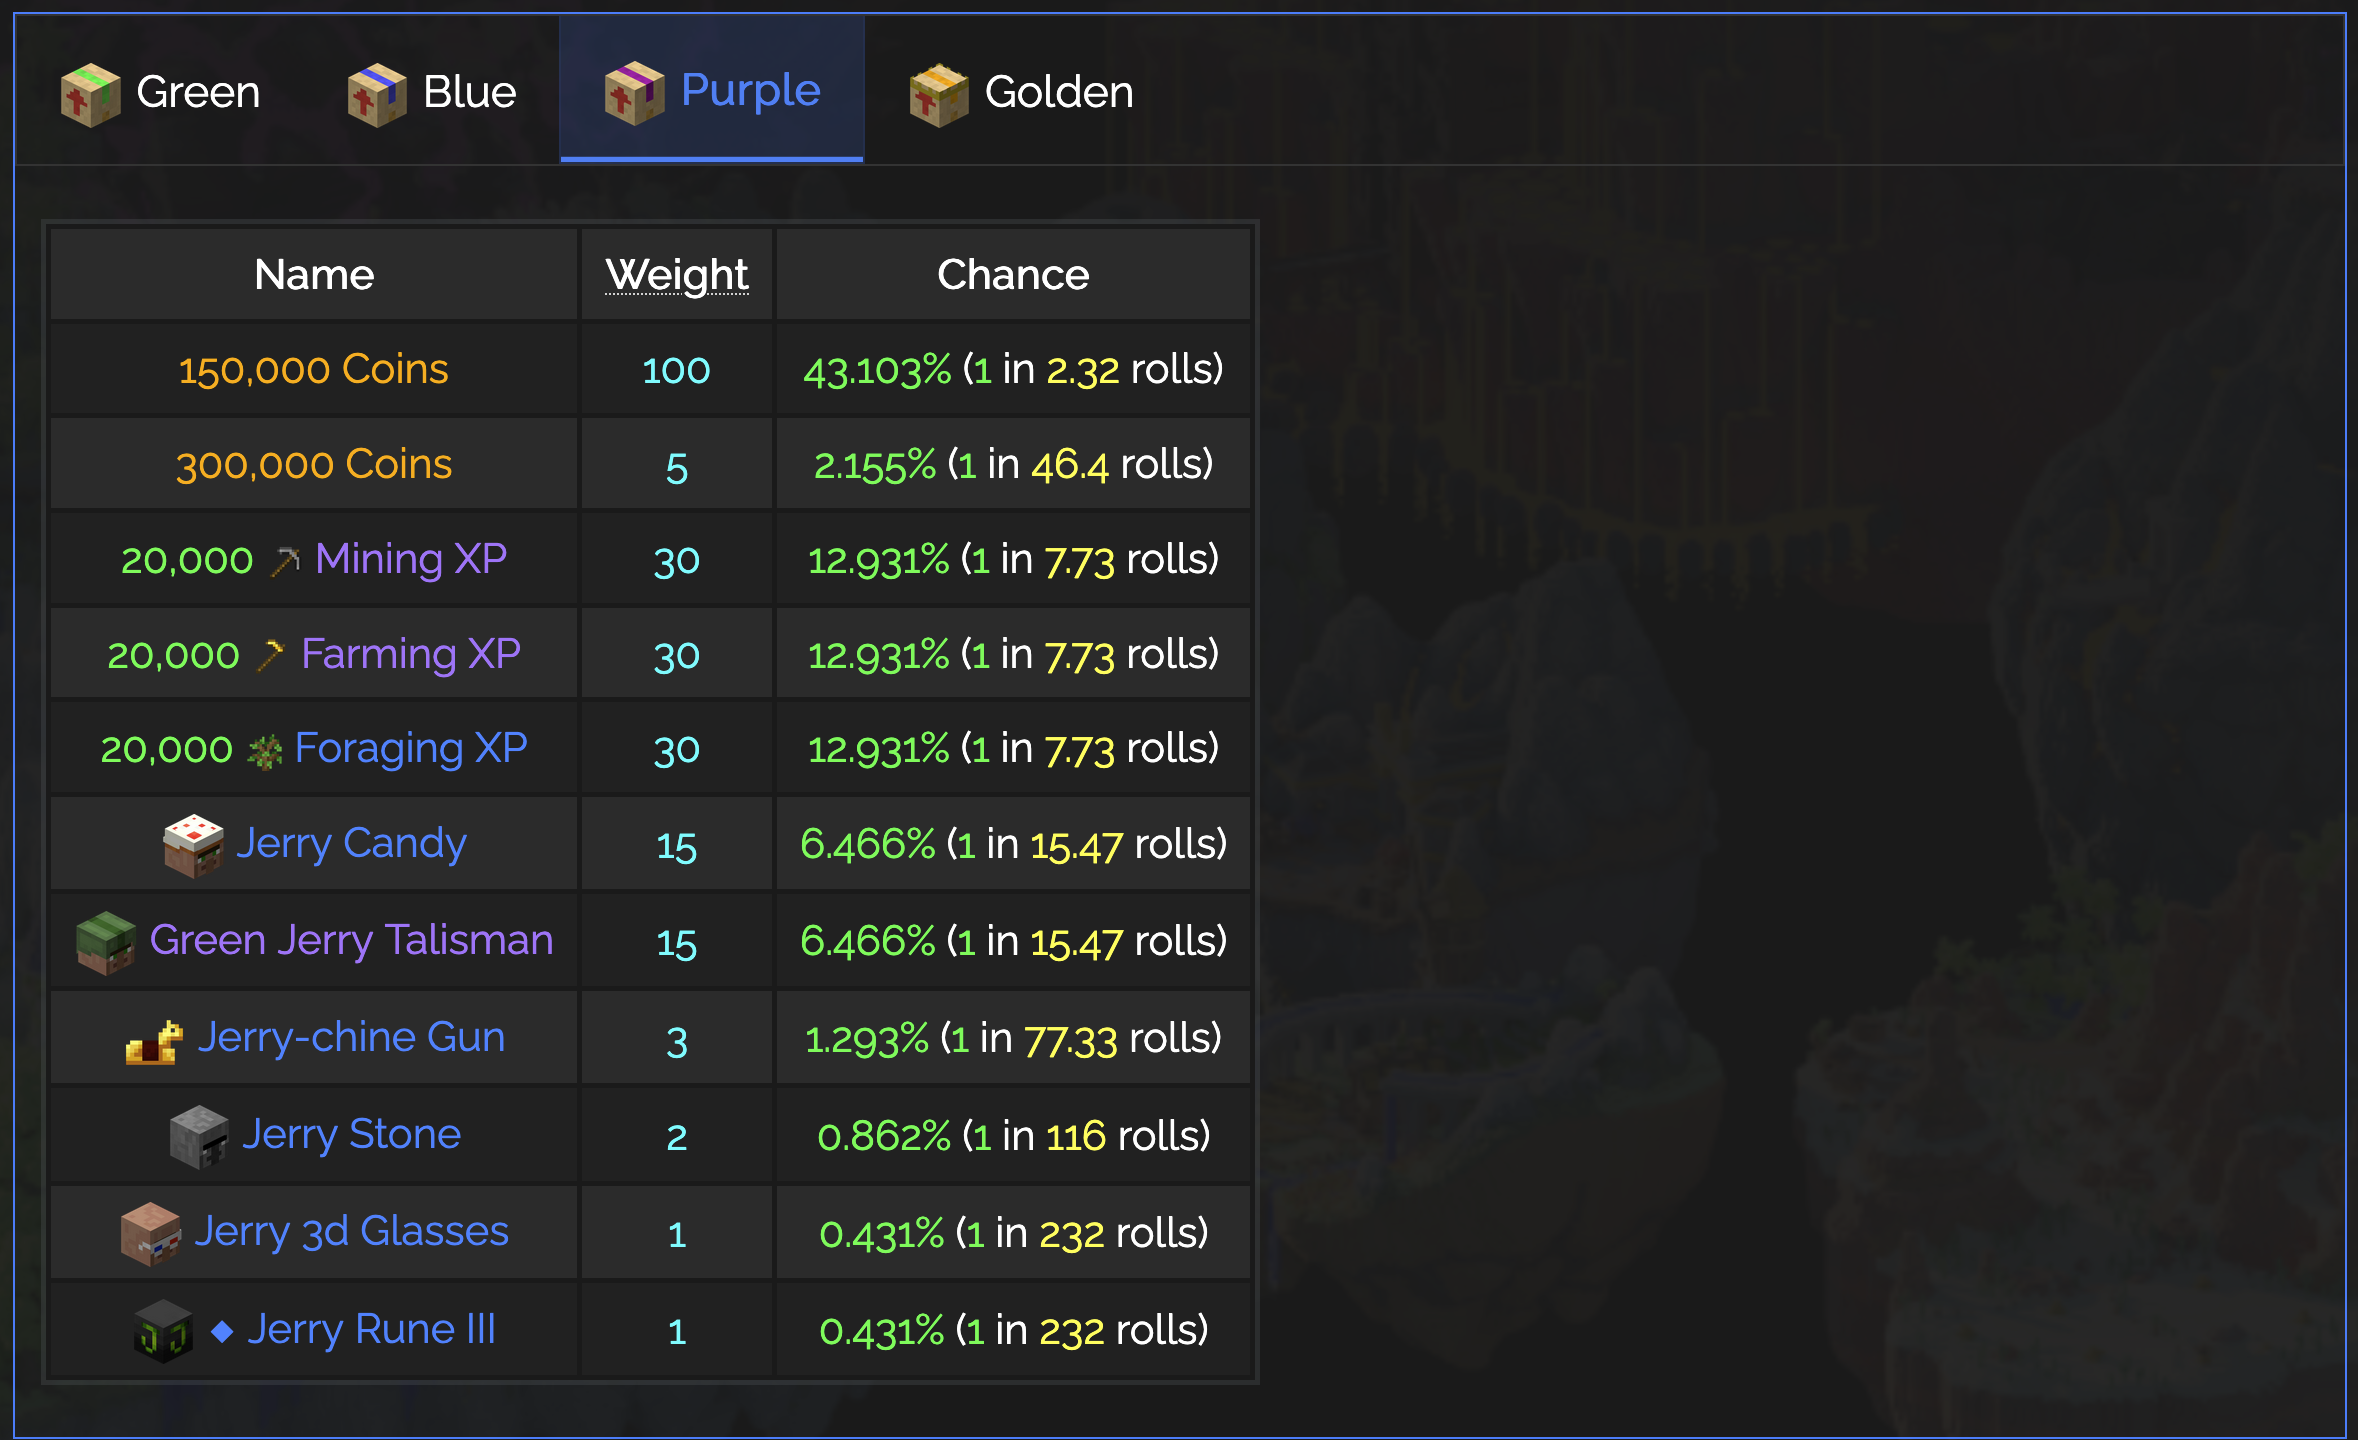Image resolution: width=2358 pixels, height=1440 pixels.
Task: Click the Foraging XP sapling icon
Action: 264,751
